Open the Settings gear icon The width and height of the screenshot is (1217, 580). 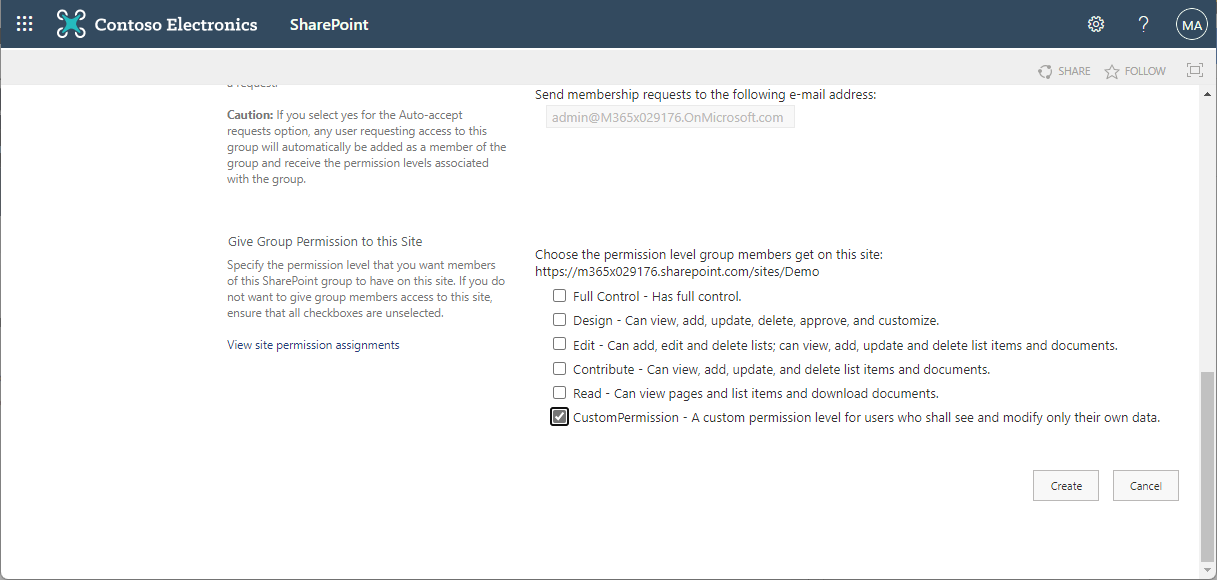point(1096,25)
